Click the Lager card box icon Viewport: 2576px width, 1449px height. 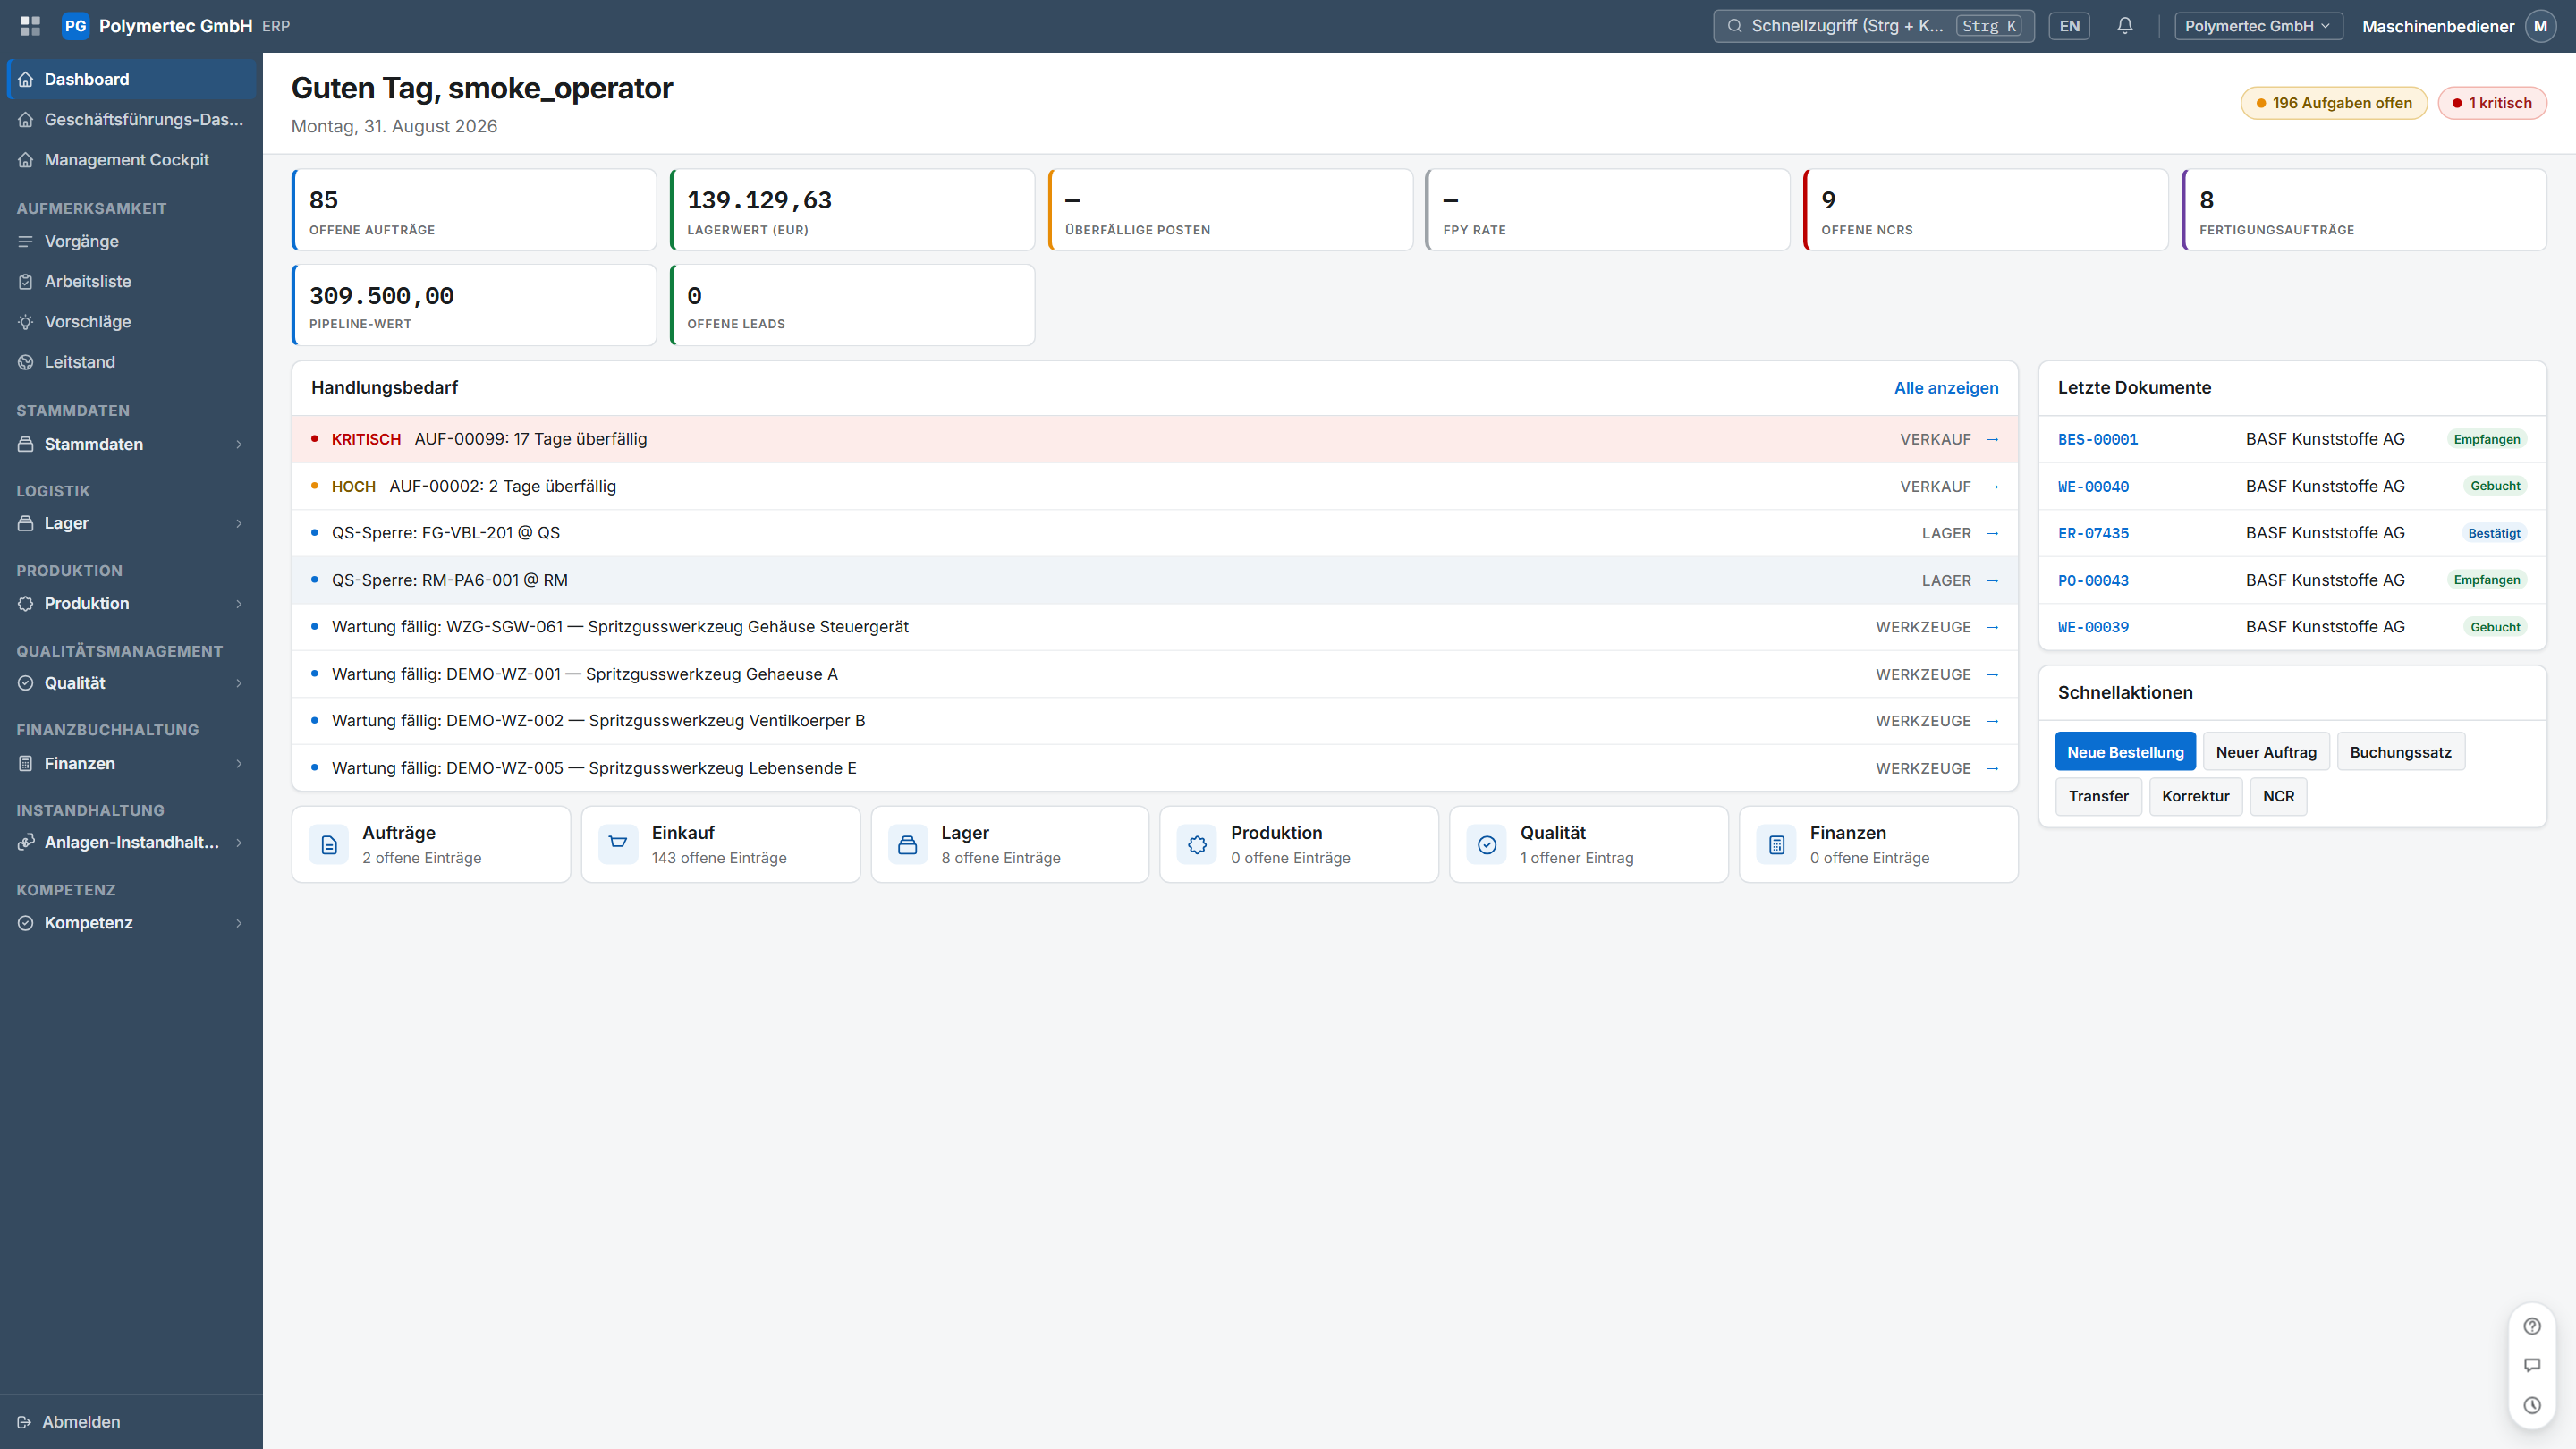coord(908,845)
